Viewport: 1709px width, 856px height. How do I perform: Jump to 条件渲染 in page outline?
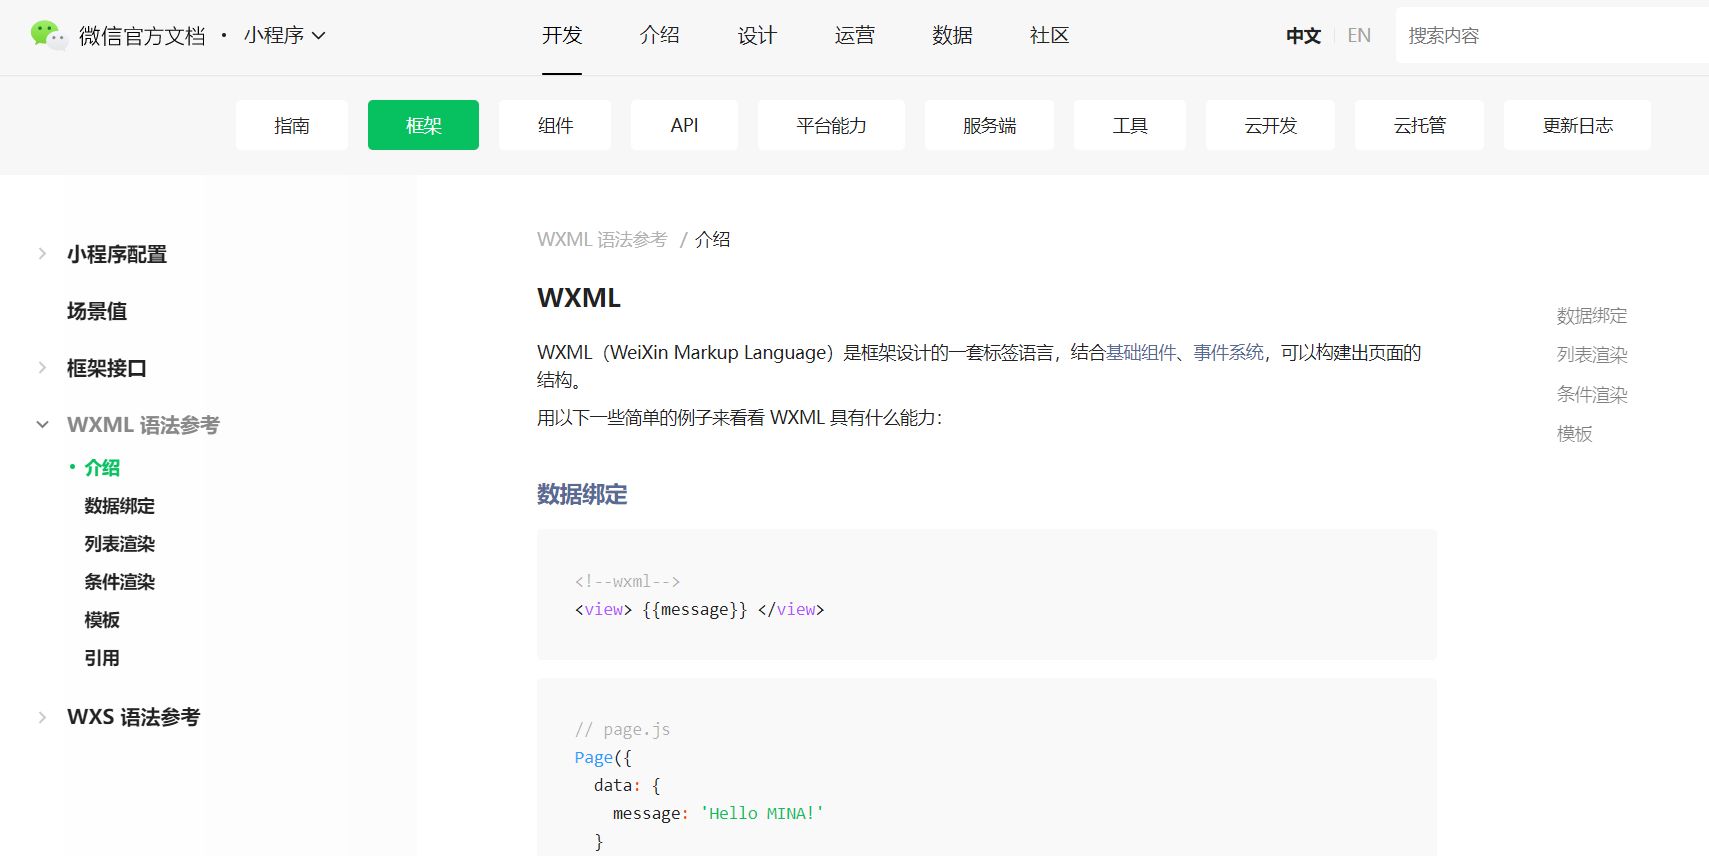[1592, 395]
